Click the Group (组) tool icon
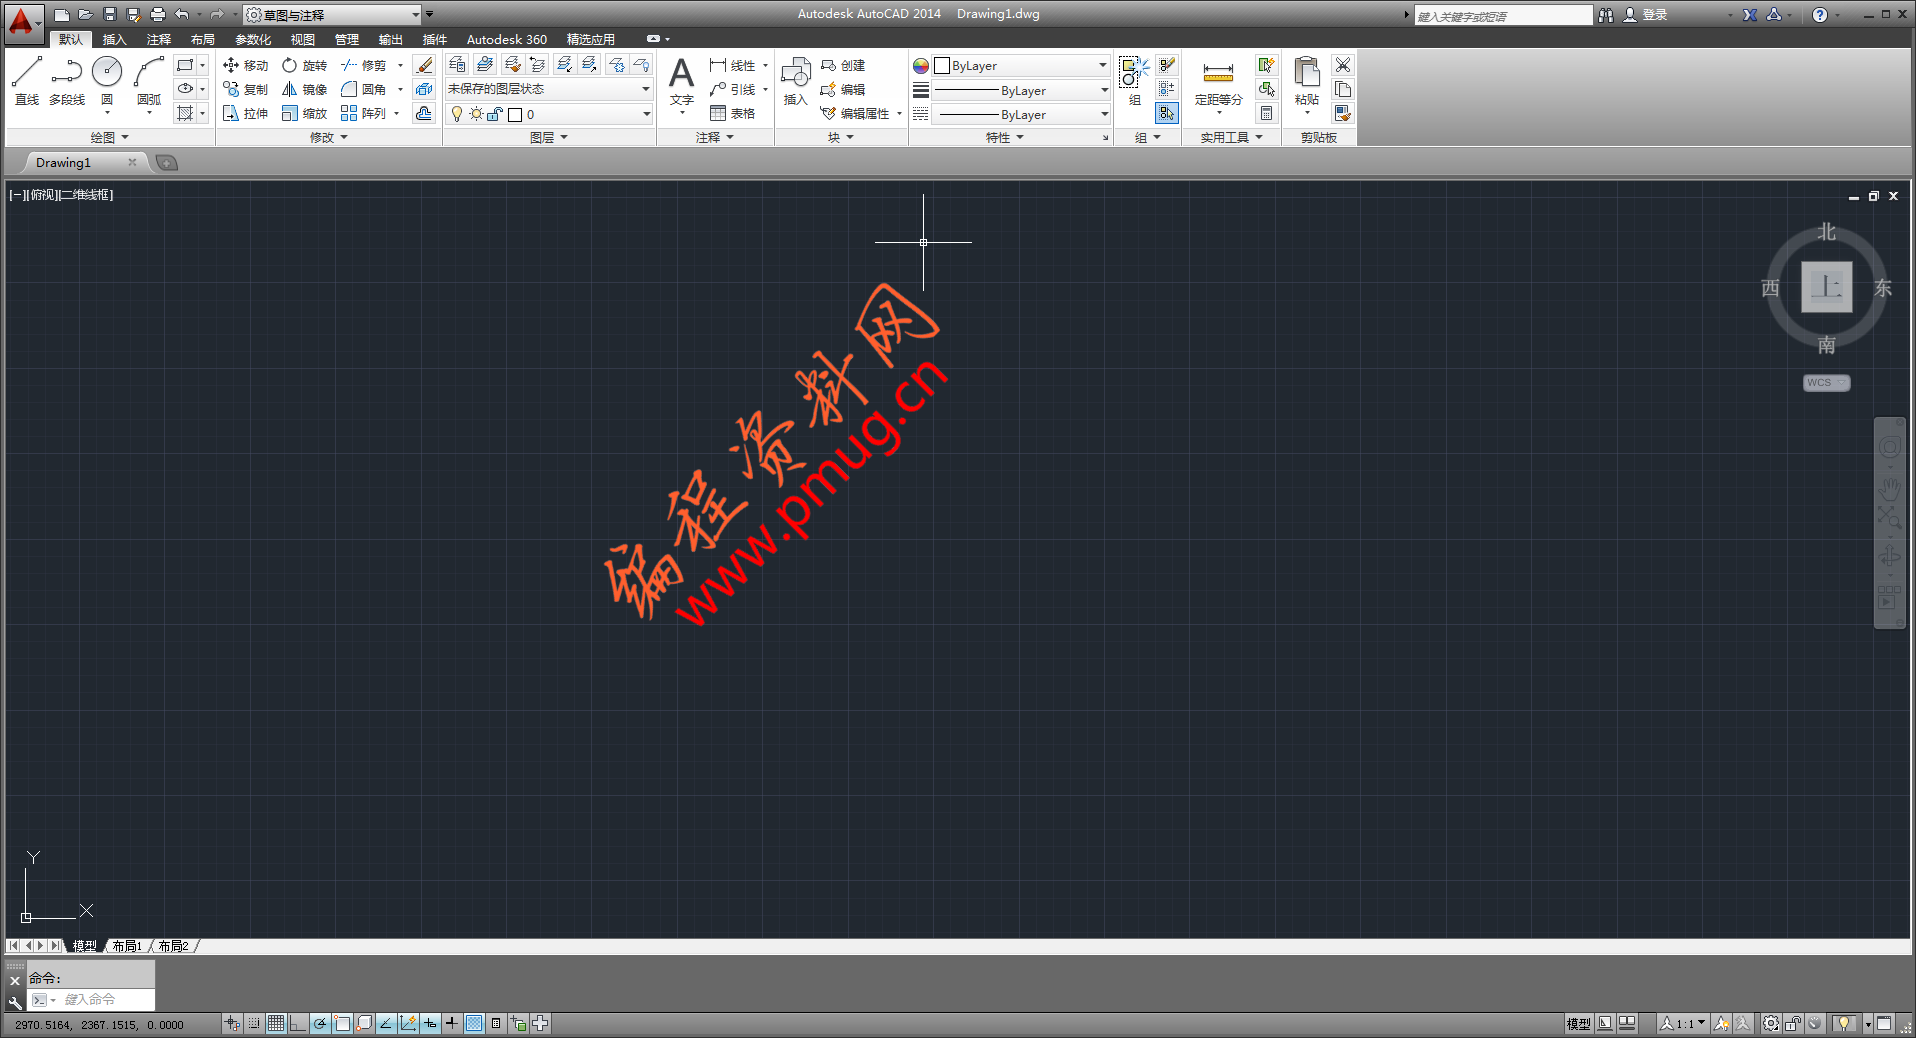The width and height of the screenshot is (1916, 1038). pos(1134,80)
